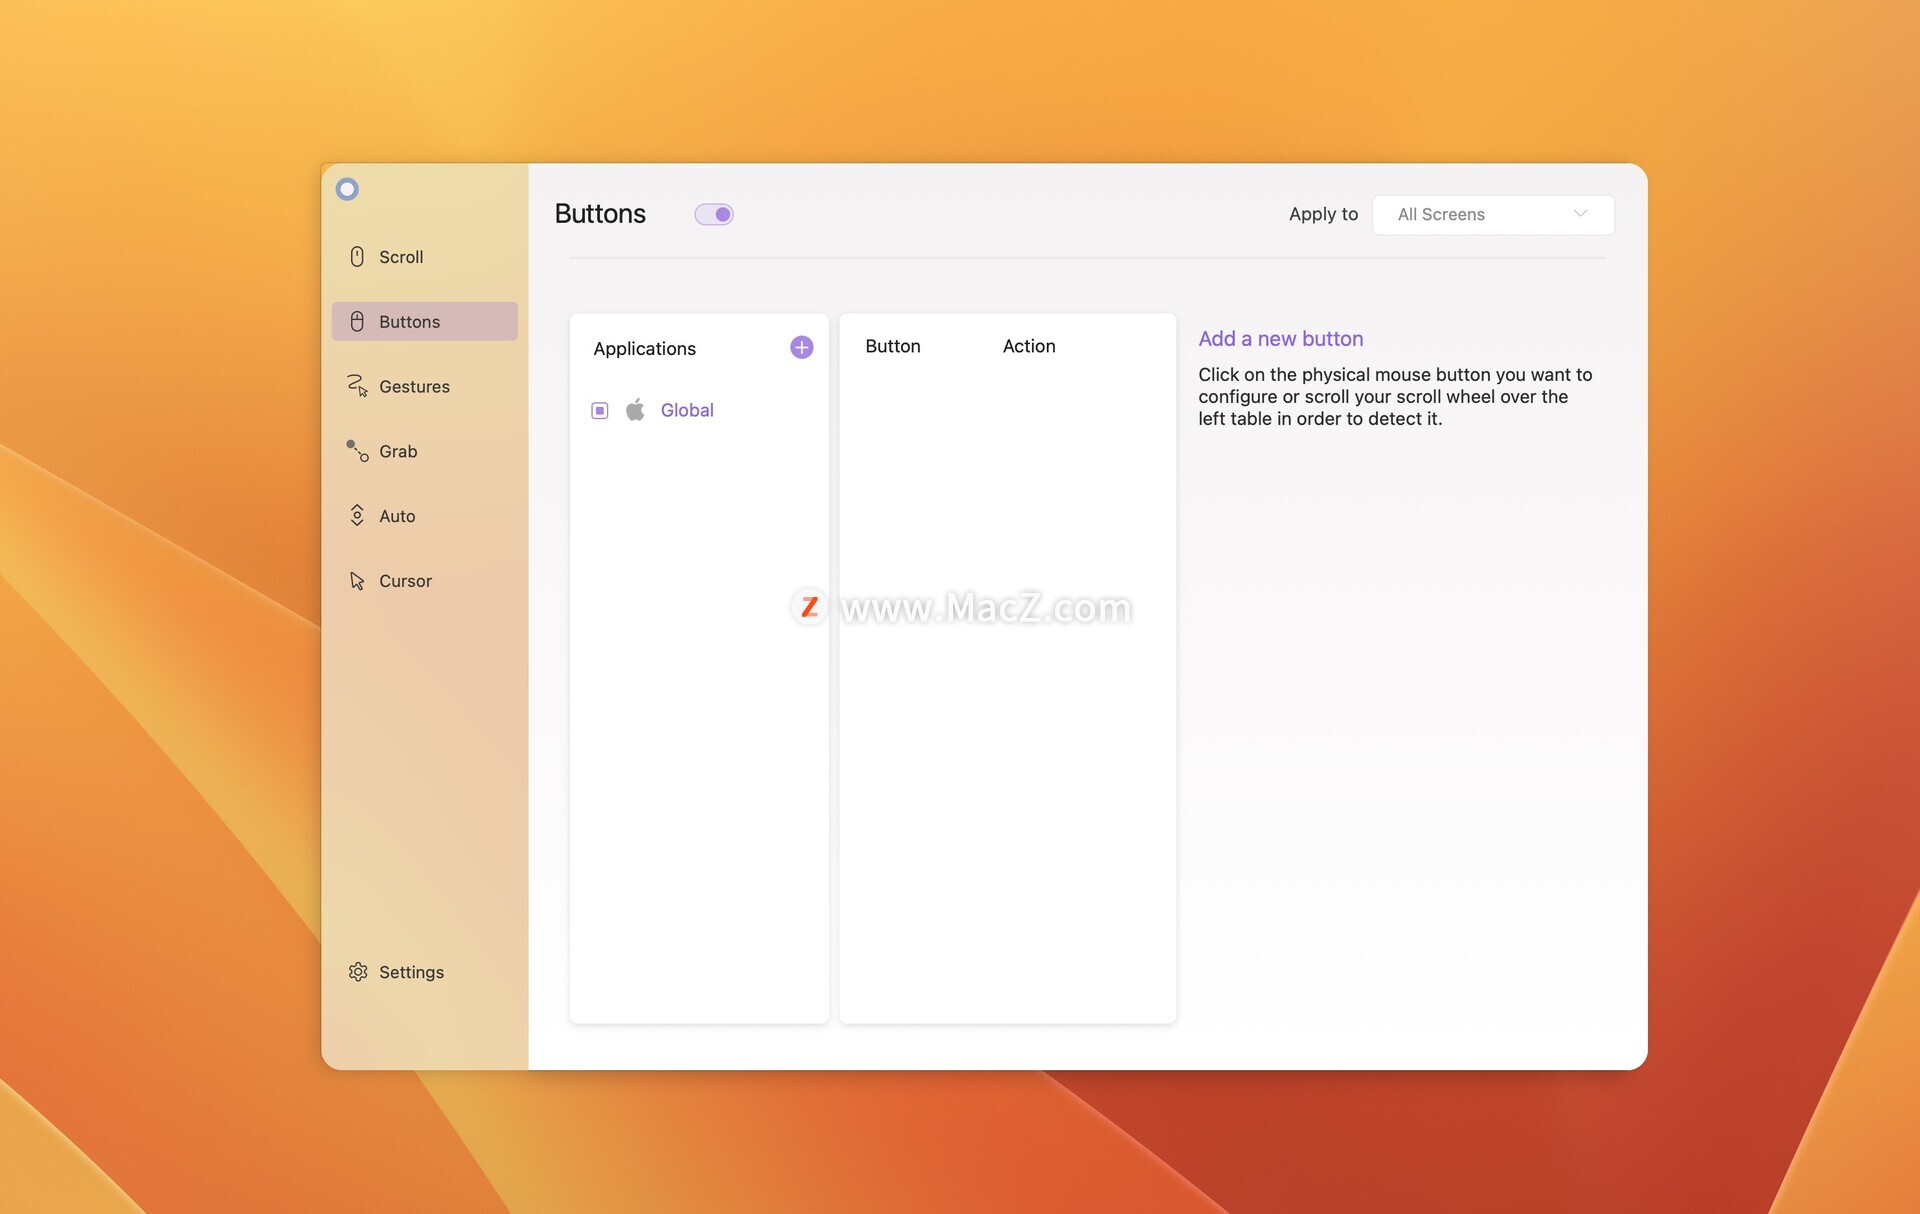The height and width of the screenshot is (1214, 1920).
Task: Click the Gestures swipe icon in sidebar
Action: point(357,386)
